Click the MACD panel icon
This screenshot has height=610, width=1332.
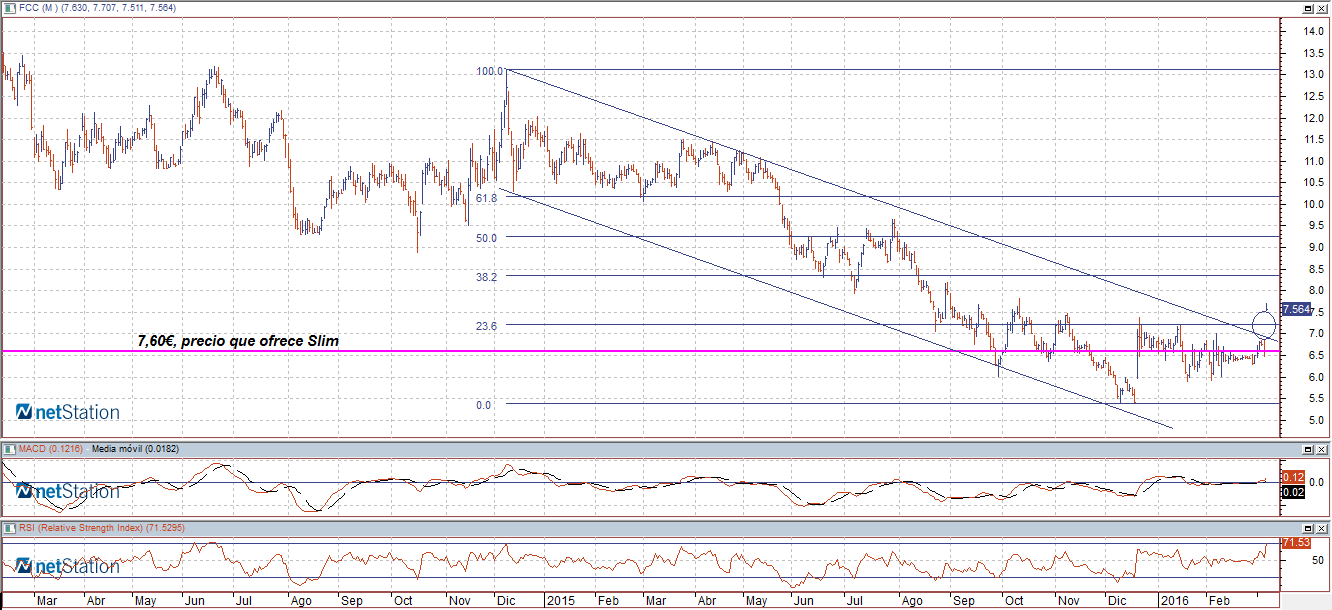click(x=9, y=449)
